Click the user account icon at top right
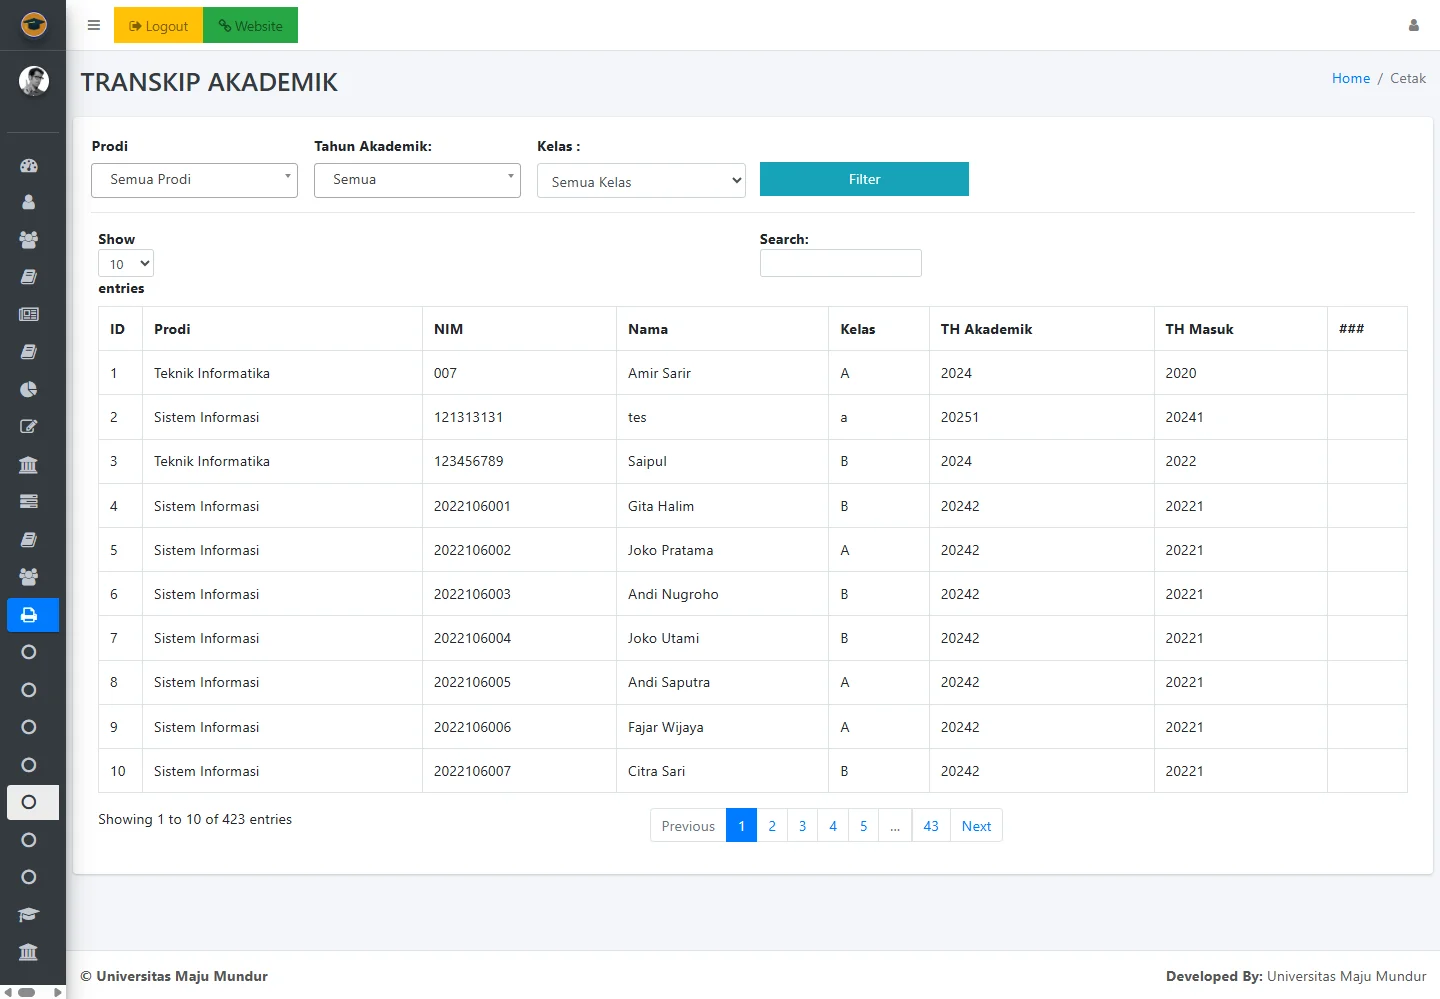The height and width of the screenshot is (999, 1440). tap(1413, 26)
